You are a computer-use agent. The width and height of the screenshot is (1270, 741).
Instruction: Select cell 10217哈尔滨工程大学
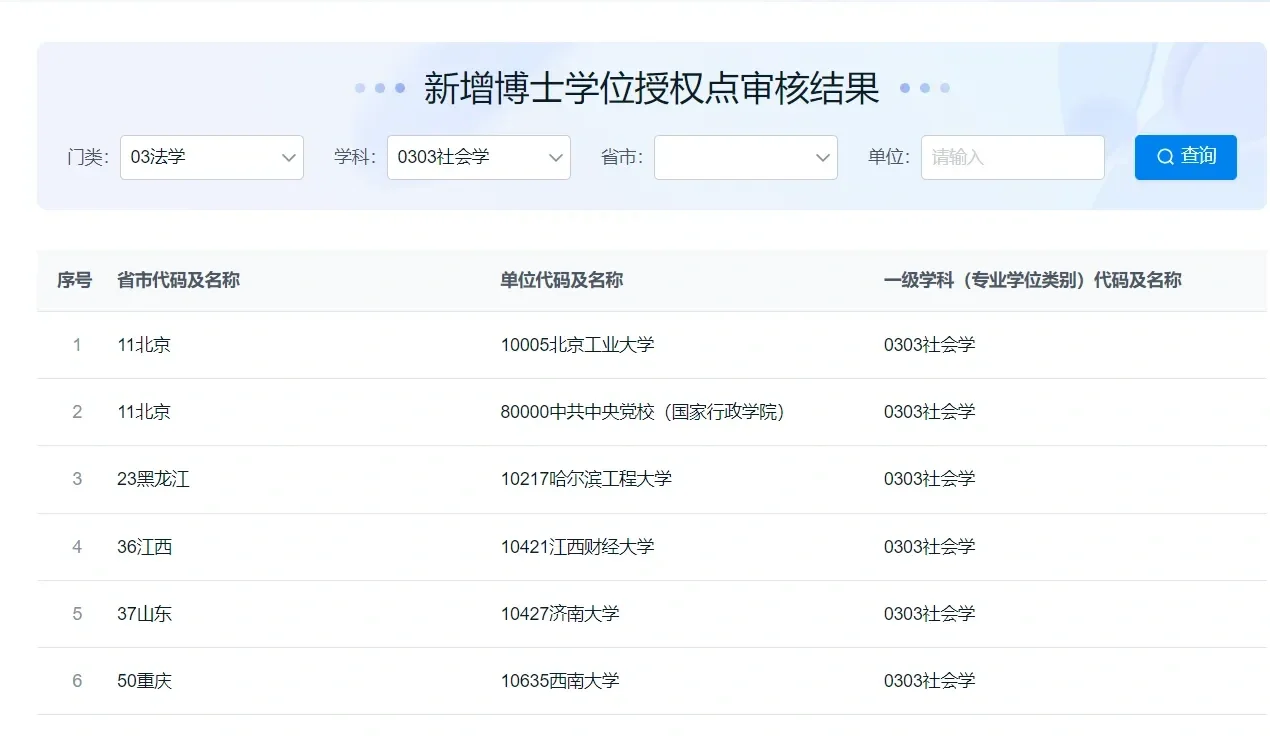click(x=586, y=479)
